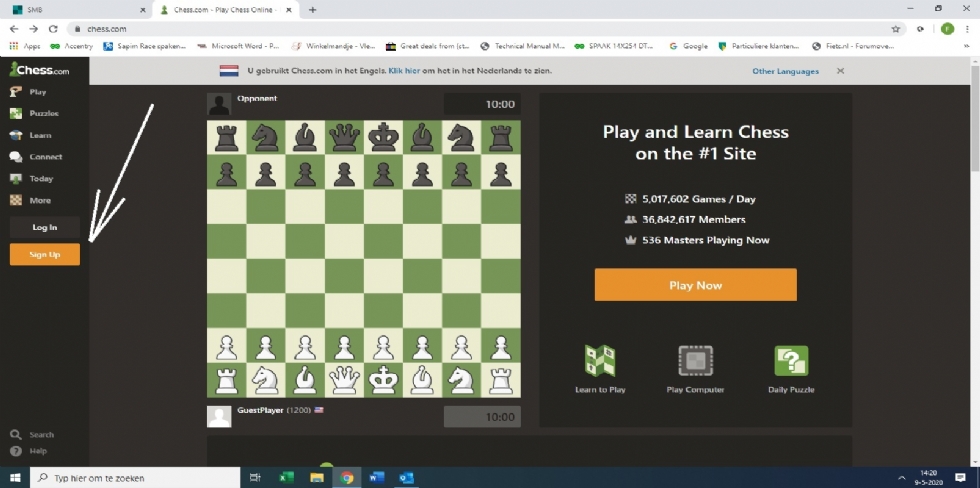Viewport: 980px width, 488px height.
Task: Open Help from the sidebar
Action: [29, 451]
